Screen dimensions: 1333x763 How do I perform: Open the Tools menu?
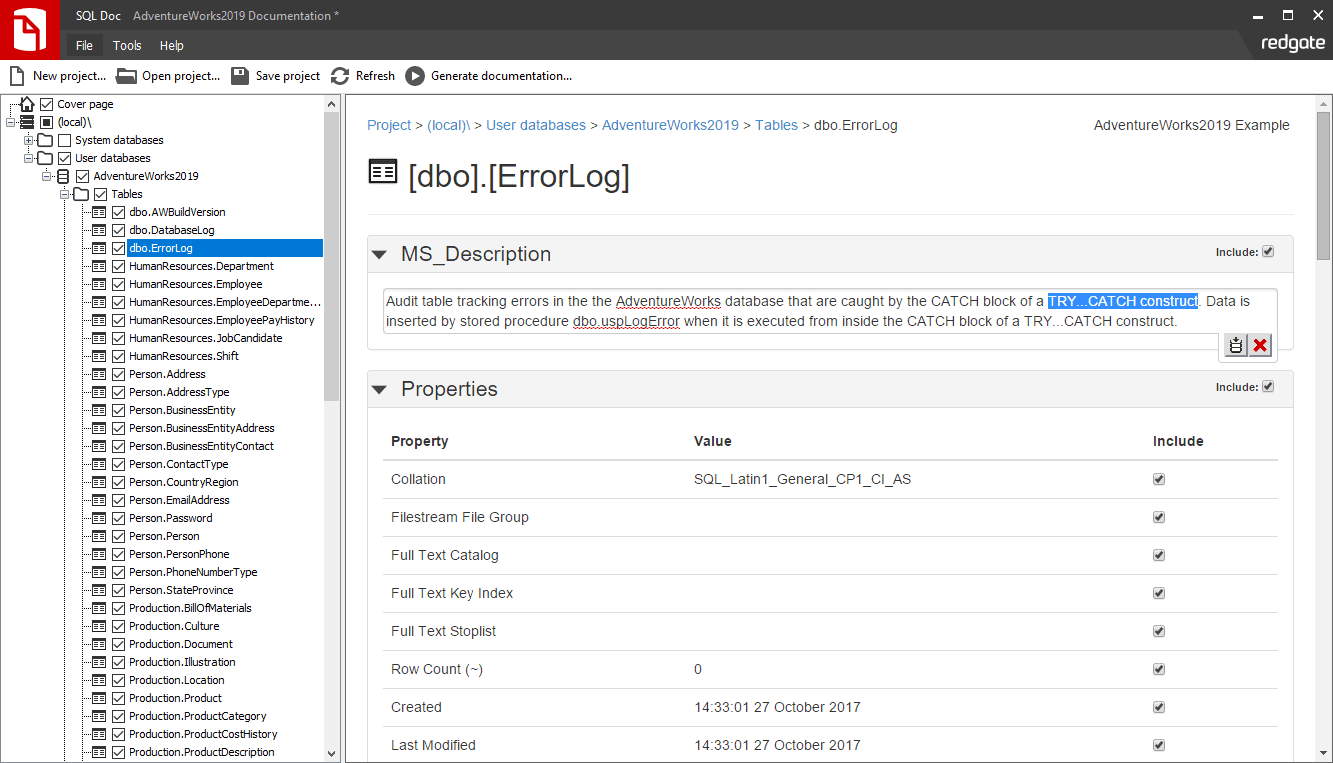126,45
